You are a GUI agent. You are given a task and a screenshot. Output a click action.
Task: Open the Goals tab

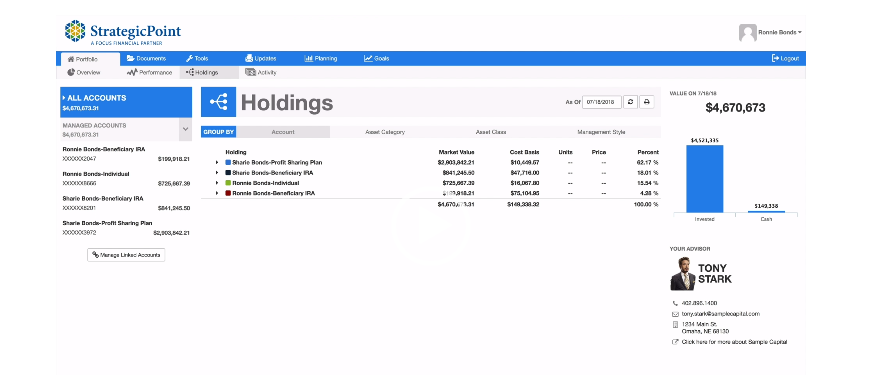pyautogui.click(x=377, y=58)
